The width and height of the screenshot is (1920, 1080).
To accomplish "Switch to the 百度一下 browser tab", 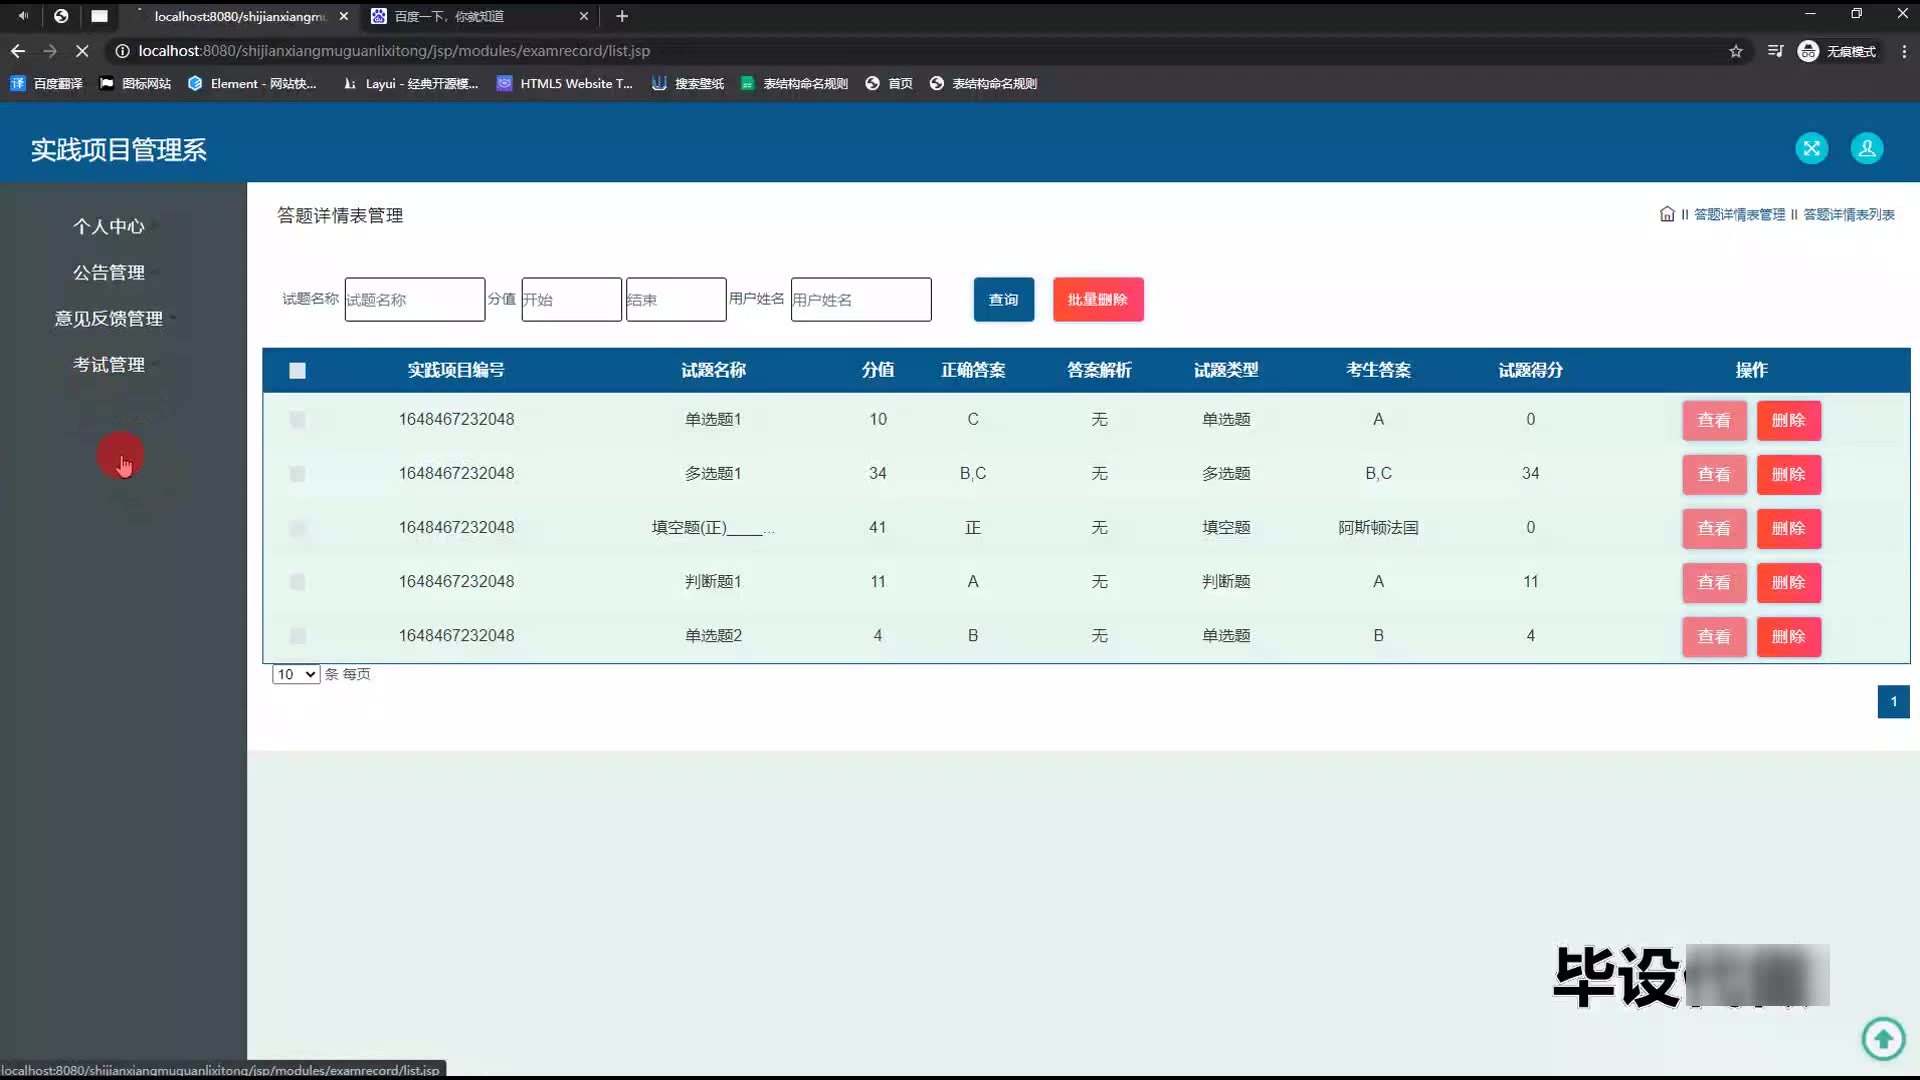I will coord(478,16).
